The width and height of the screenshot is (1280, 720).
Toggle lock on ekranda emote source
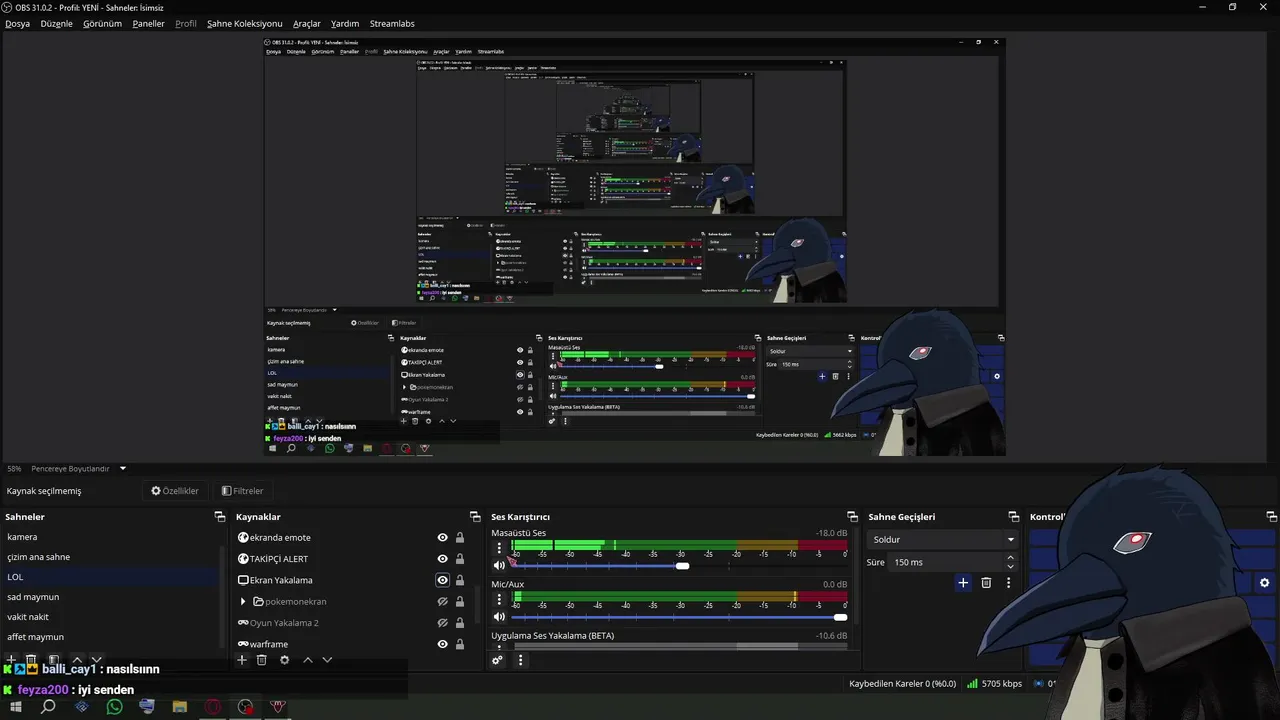coord(460,537)
